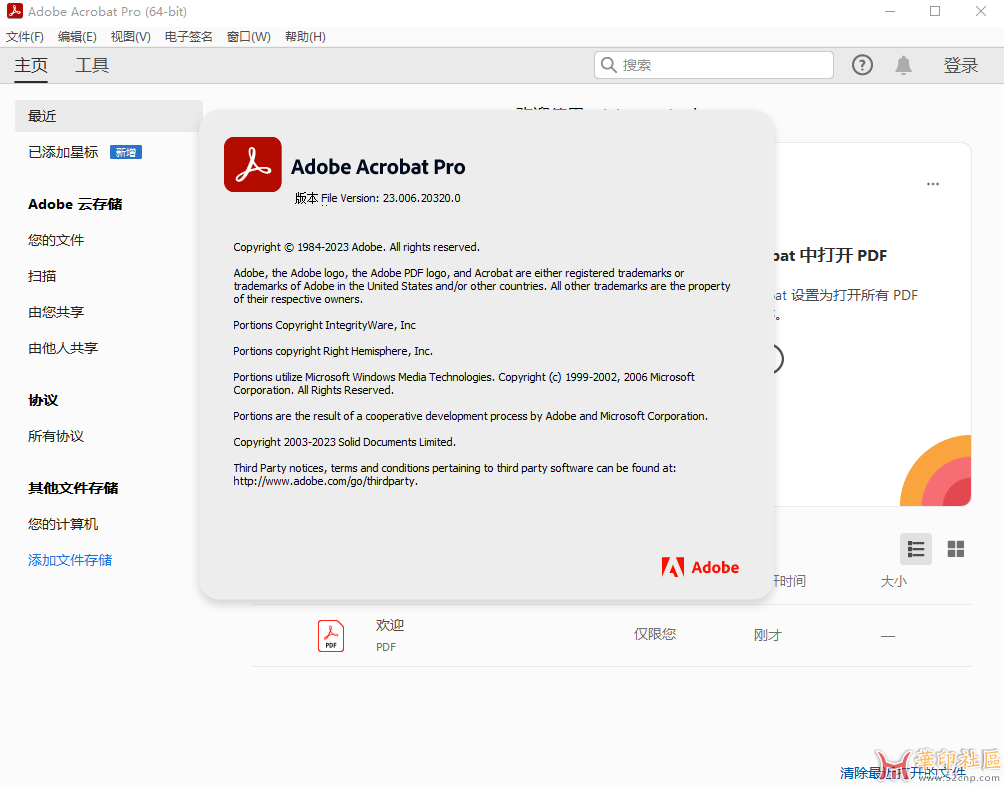Close the Acrobat window
Screen dimensions: 1004x785
click(980, 11)
